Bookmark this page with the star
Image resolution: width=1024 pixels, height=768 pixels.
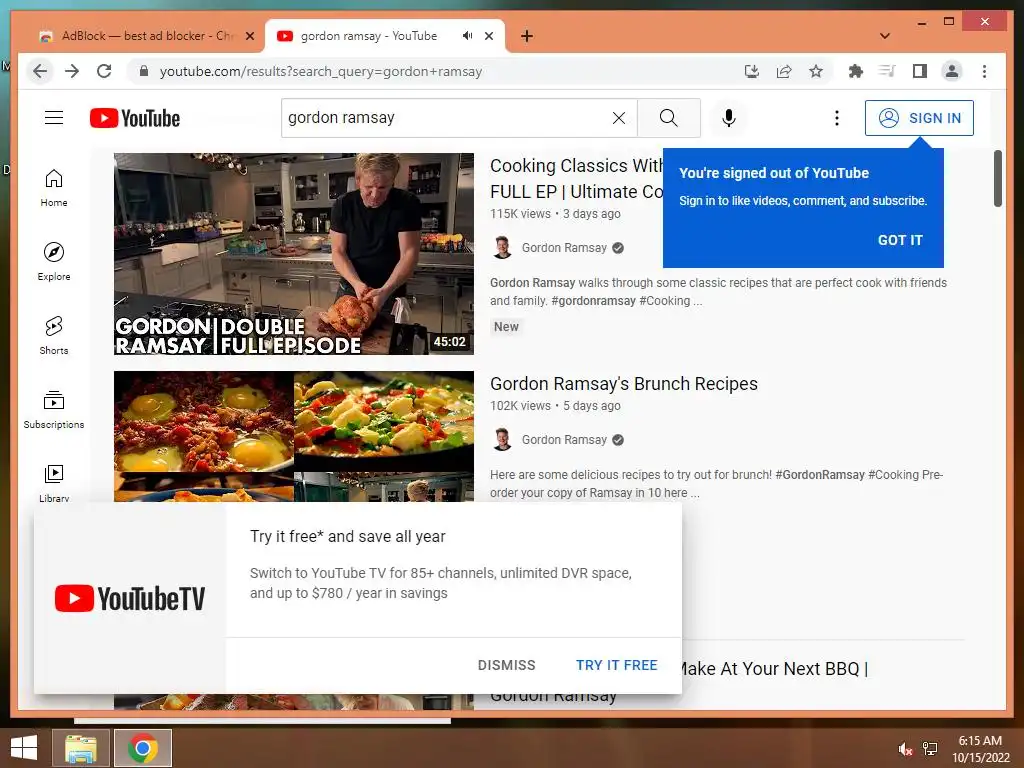coord(816,71)
